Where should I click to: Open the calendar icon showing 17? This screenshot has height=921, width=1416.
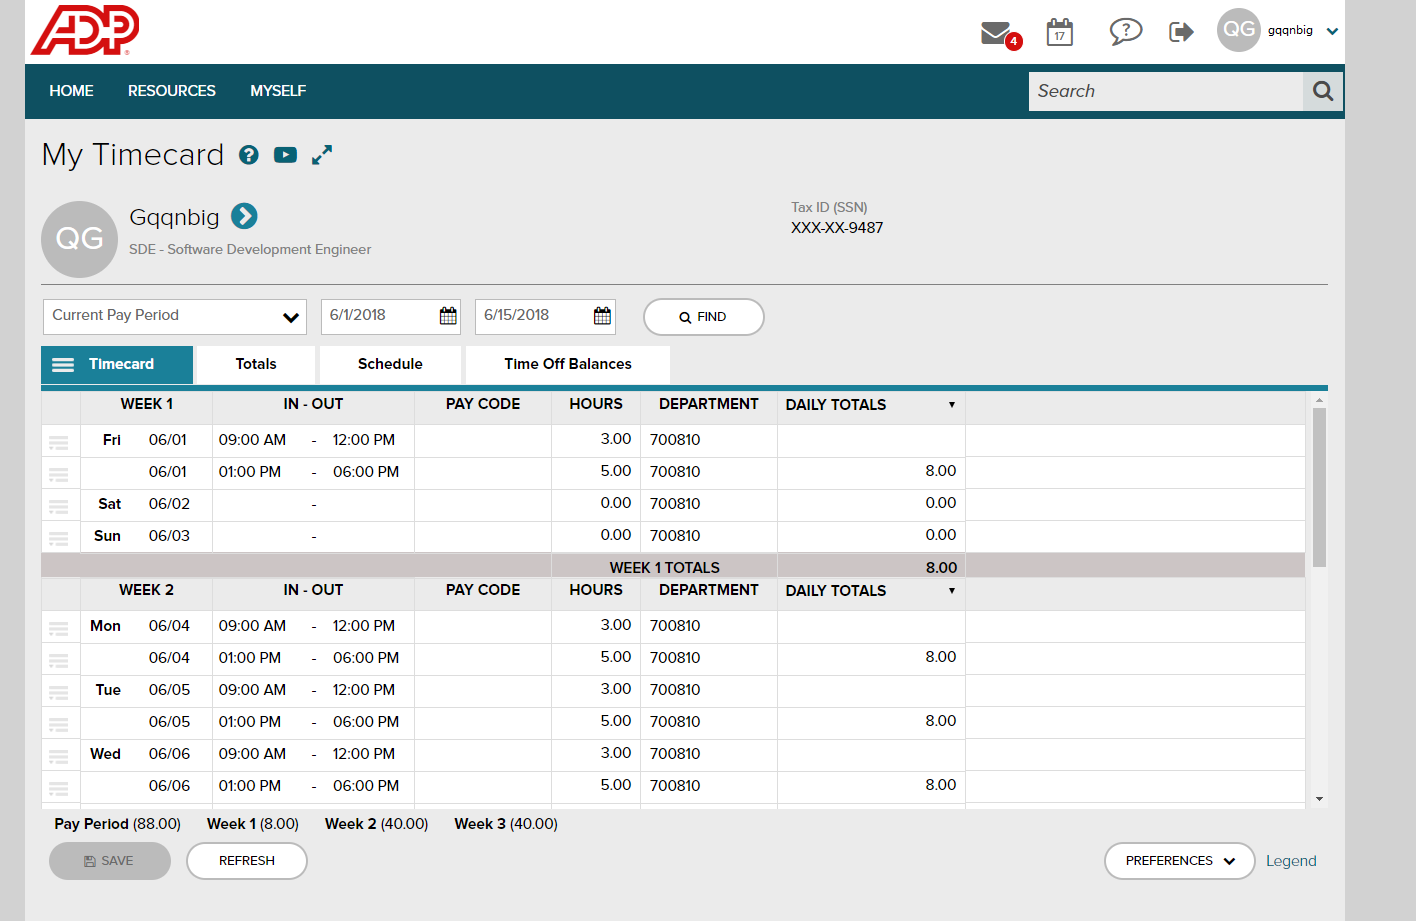pyautogui.click(x=1059, y=32)
